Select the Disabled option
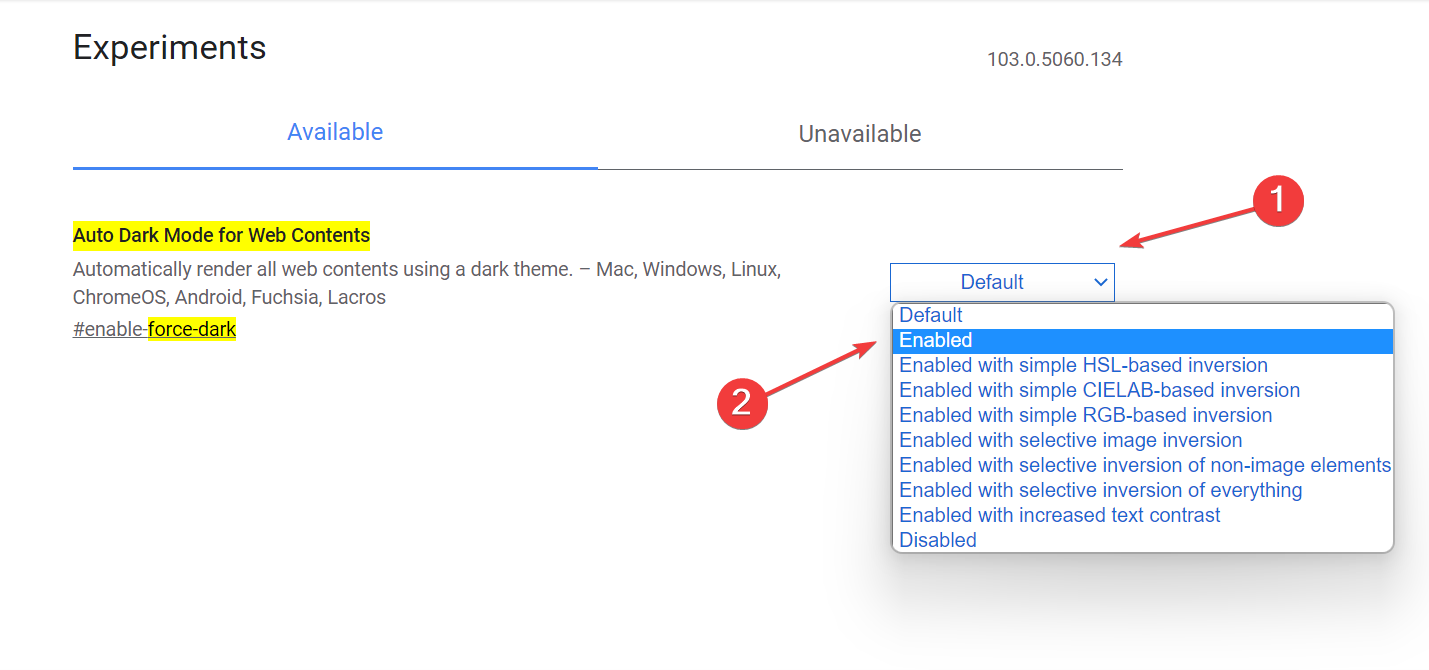This screenshot has height=670, width=1429. coord(938,540)
